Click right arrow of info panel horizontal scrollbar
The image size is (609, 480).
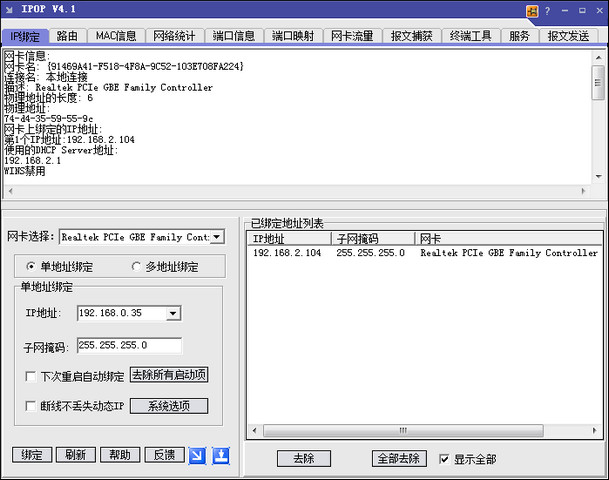tap(583, 191)
